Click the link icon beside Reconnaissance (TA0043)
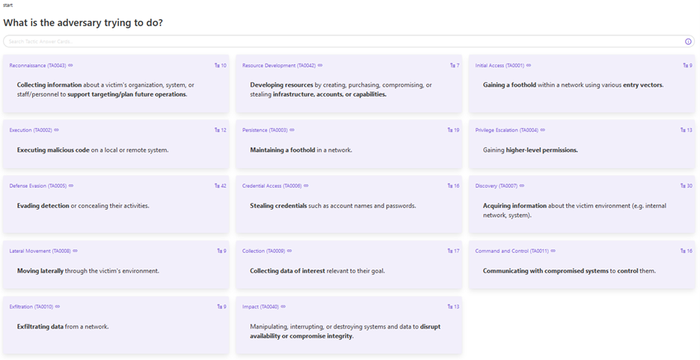The image size is (700, 360). [71, 65]
